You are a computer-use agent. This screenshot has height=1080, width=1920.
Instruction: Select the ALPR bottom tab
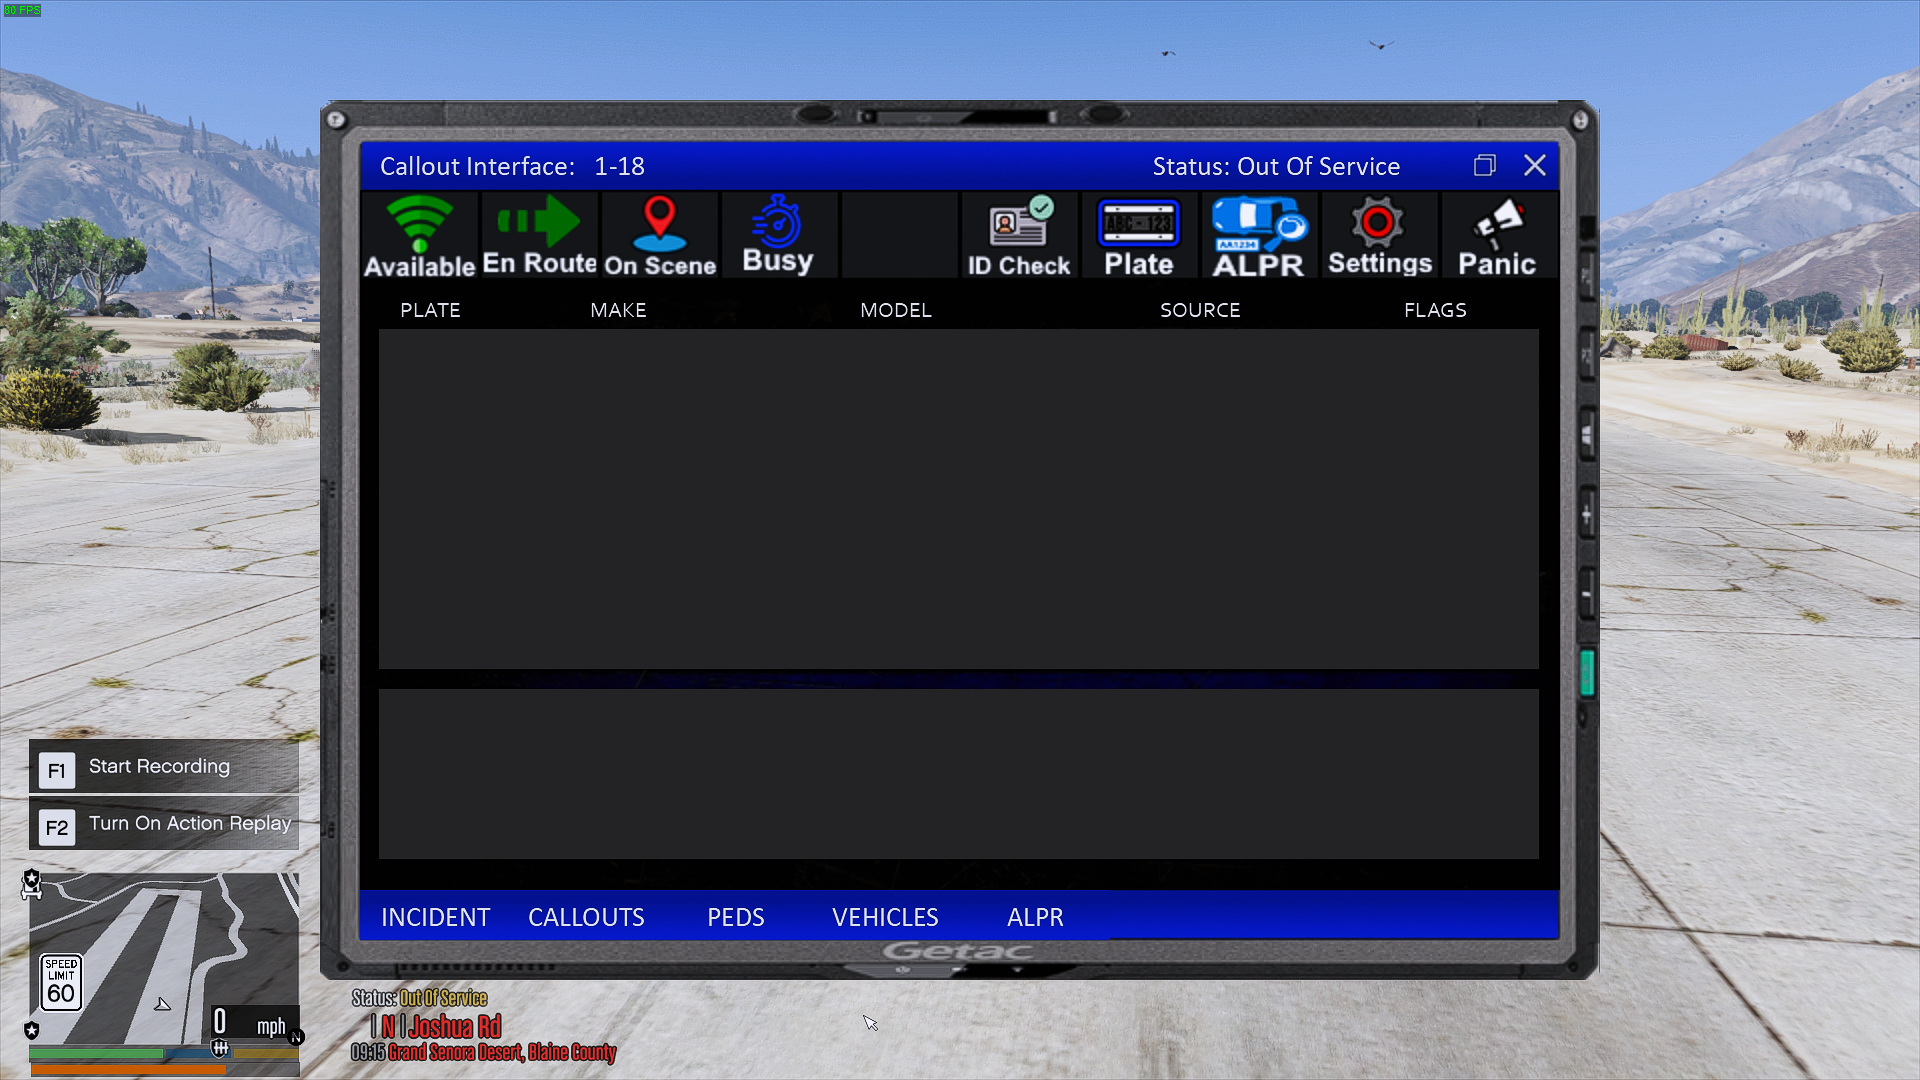(x=1035, y=917)
